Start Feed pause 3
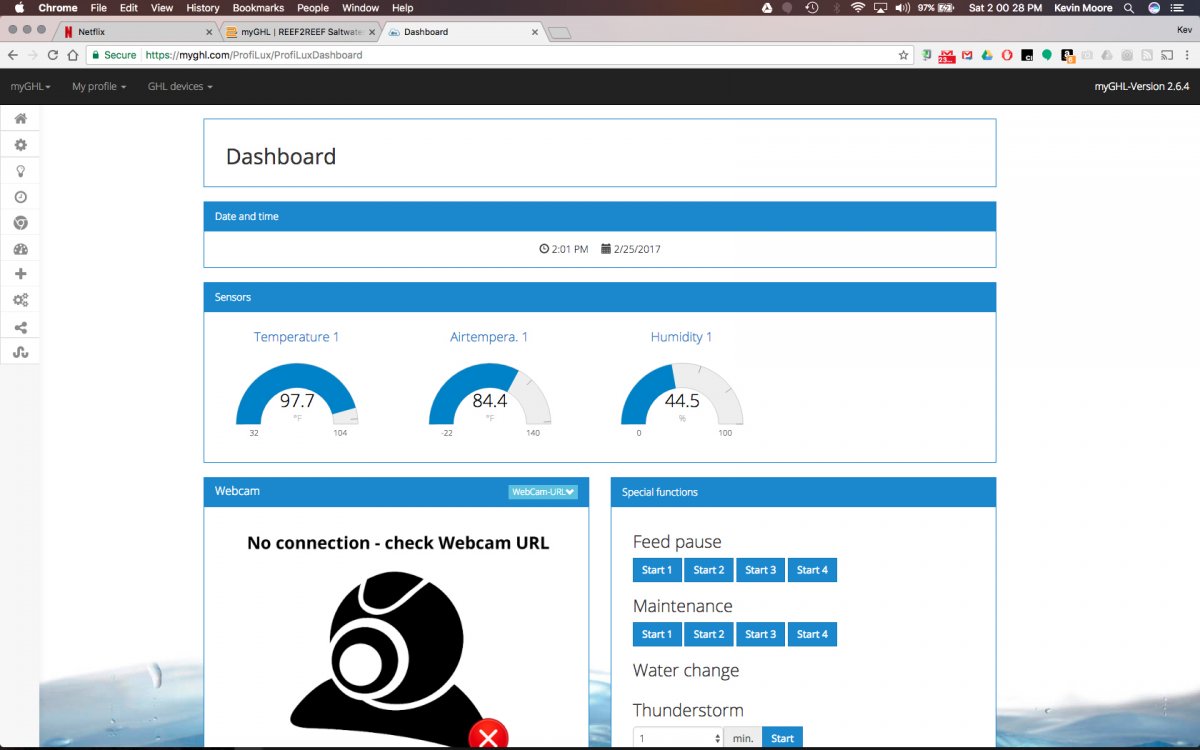1200x750 pixels. click(760, 570)
